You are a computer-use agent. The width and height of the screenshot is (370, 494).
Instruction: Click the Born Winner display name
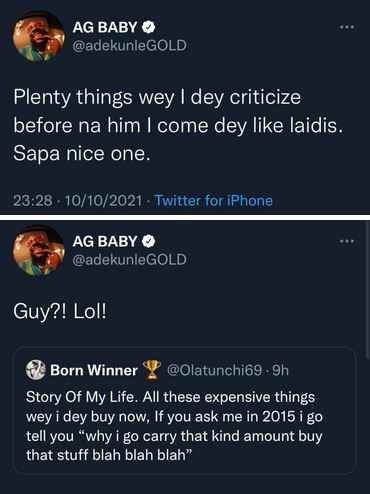click(94, 370)
